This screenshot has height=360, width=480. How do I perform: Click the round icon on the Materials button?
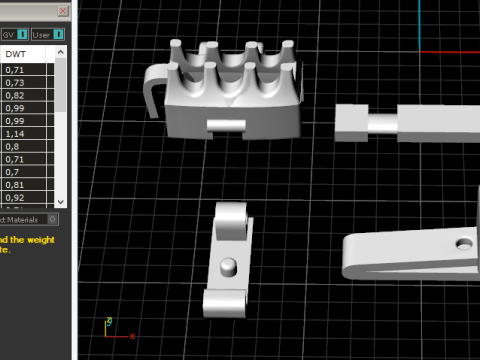point(52,219)
